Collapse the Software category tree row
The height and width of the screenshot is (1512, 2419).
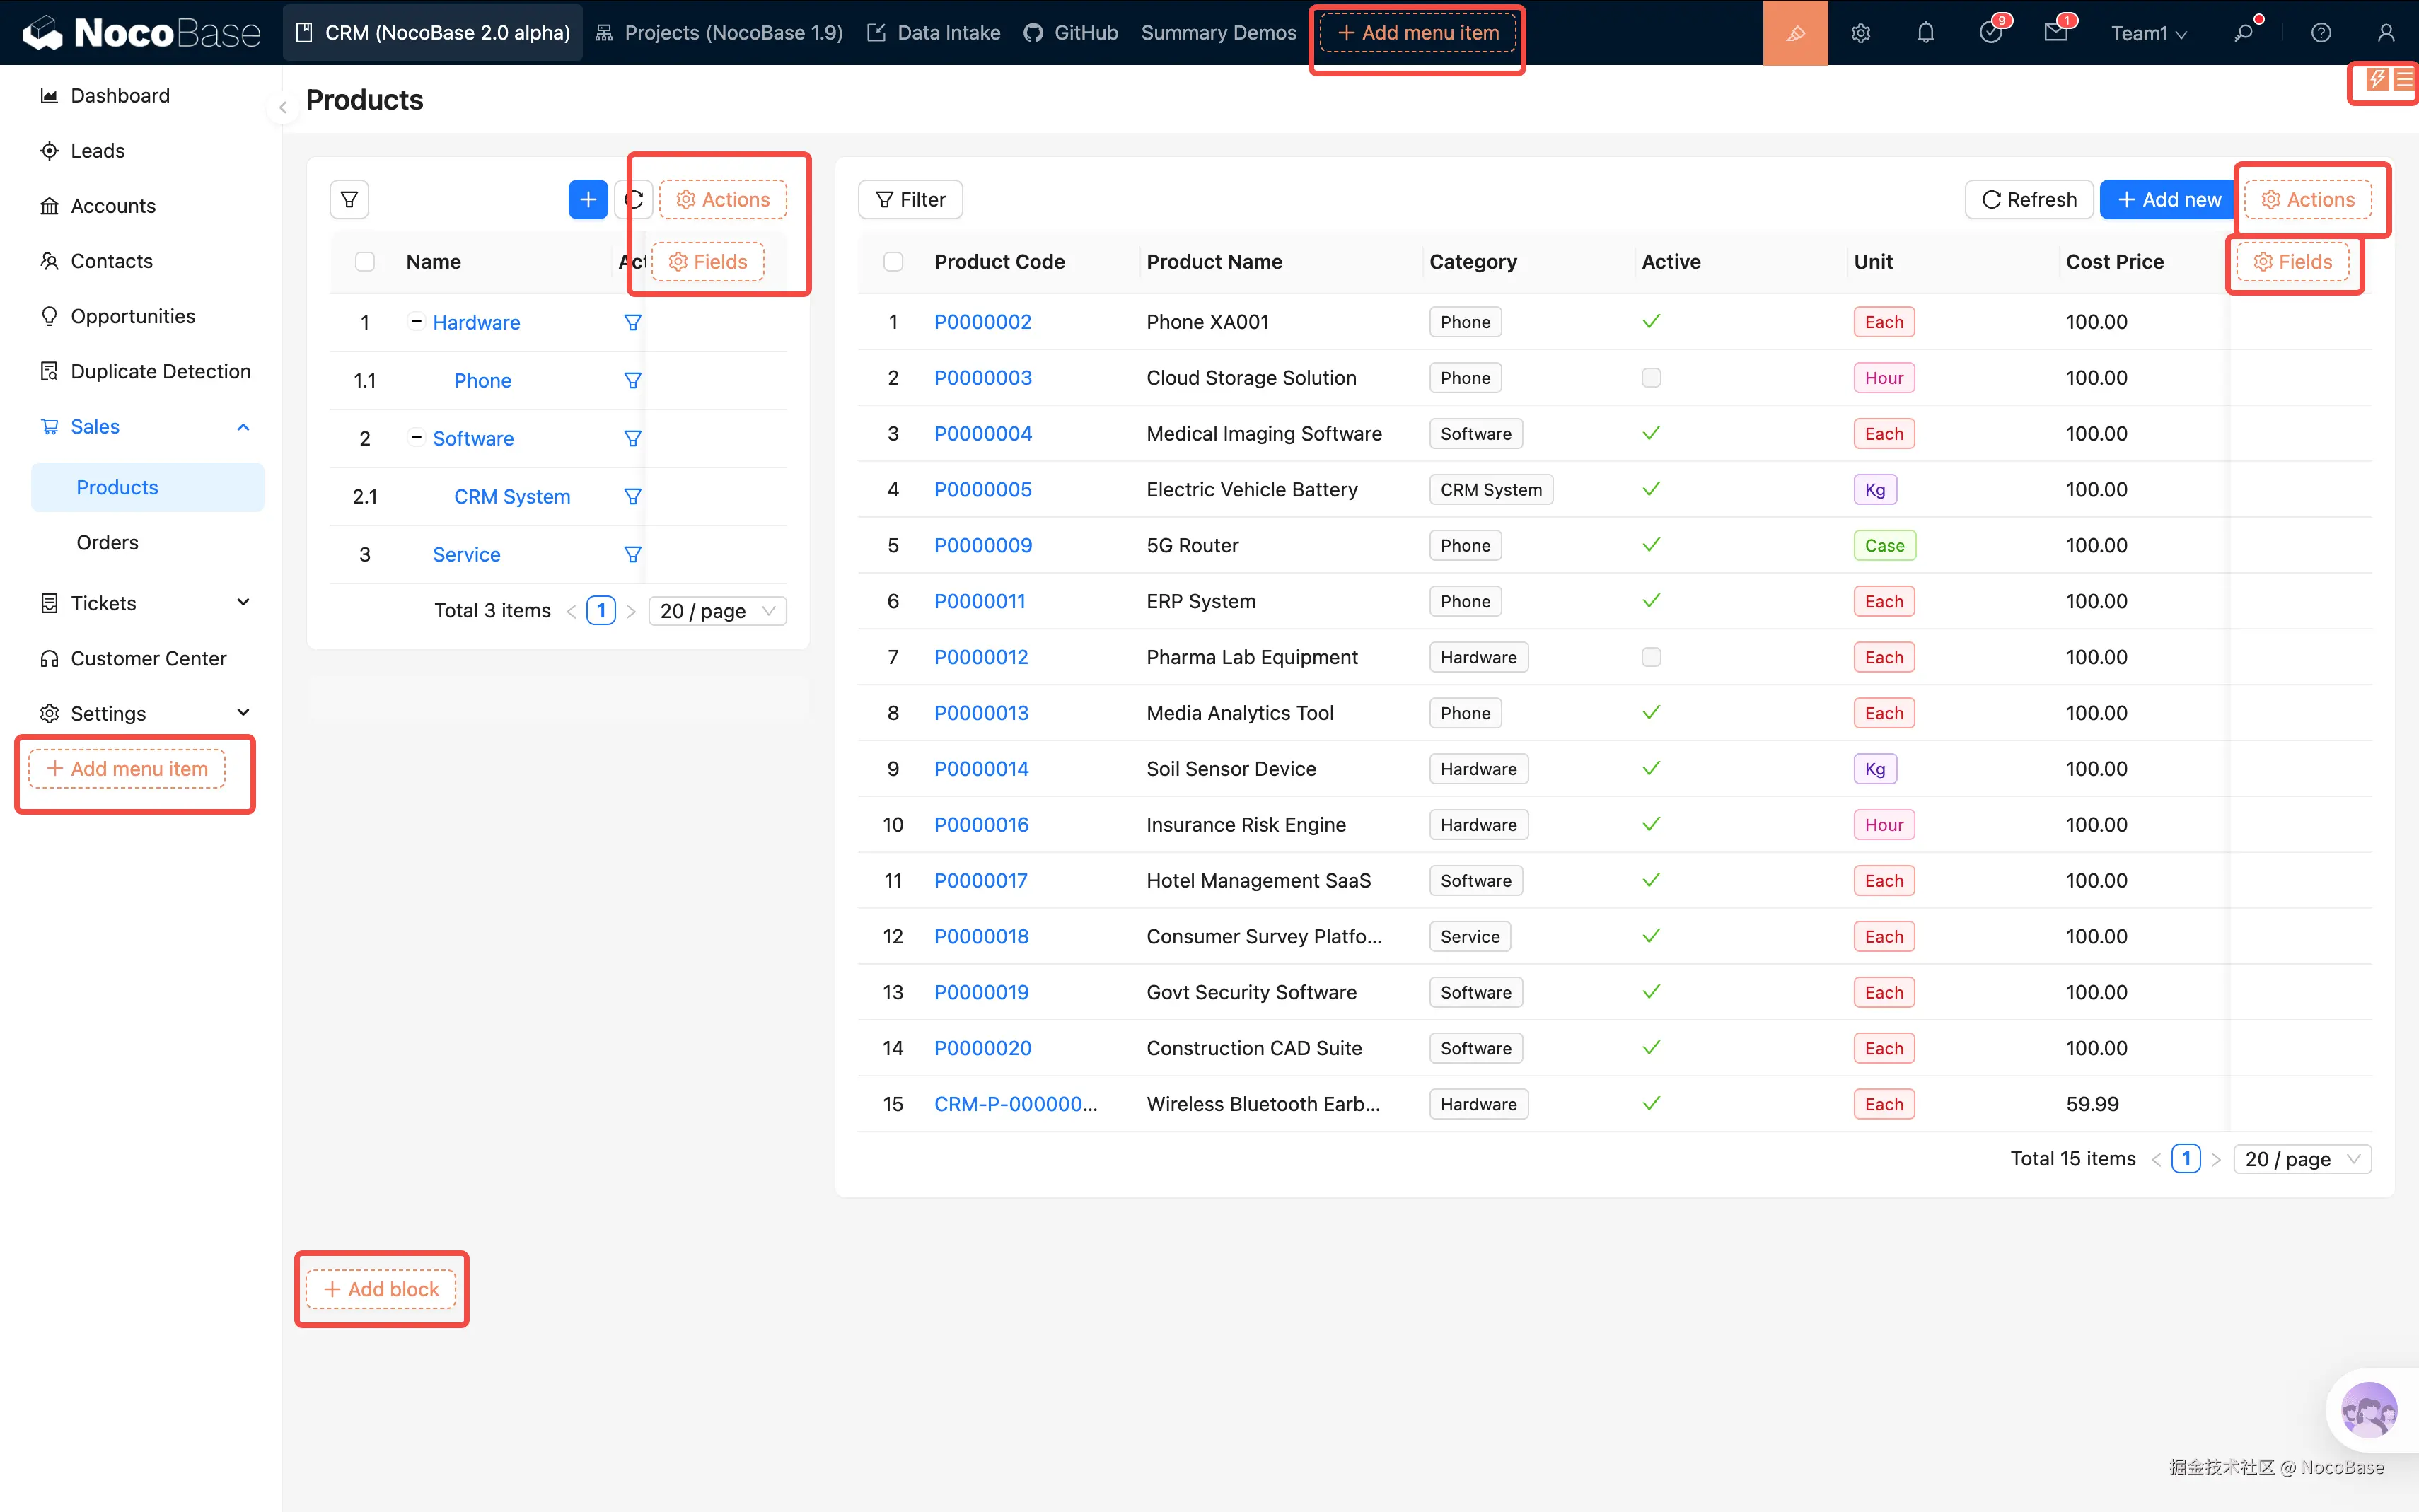point(416,438)
